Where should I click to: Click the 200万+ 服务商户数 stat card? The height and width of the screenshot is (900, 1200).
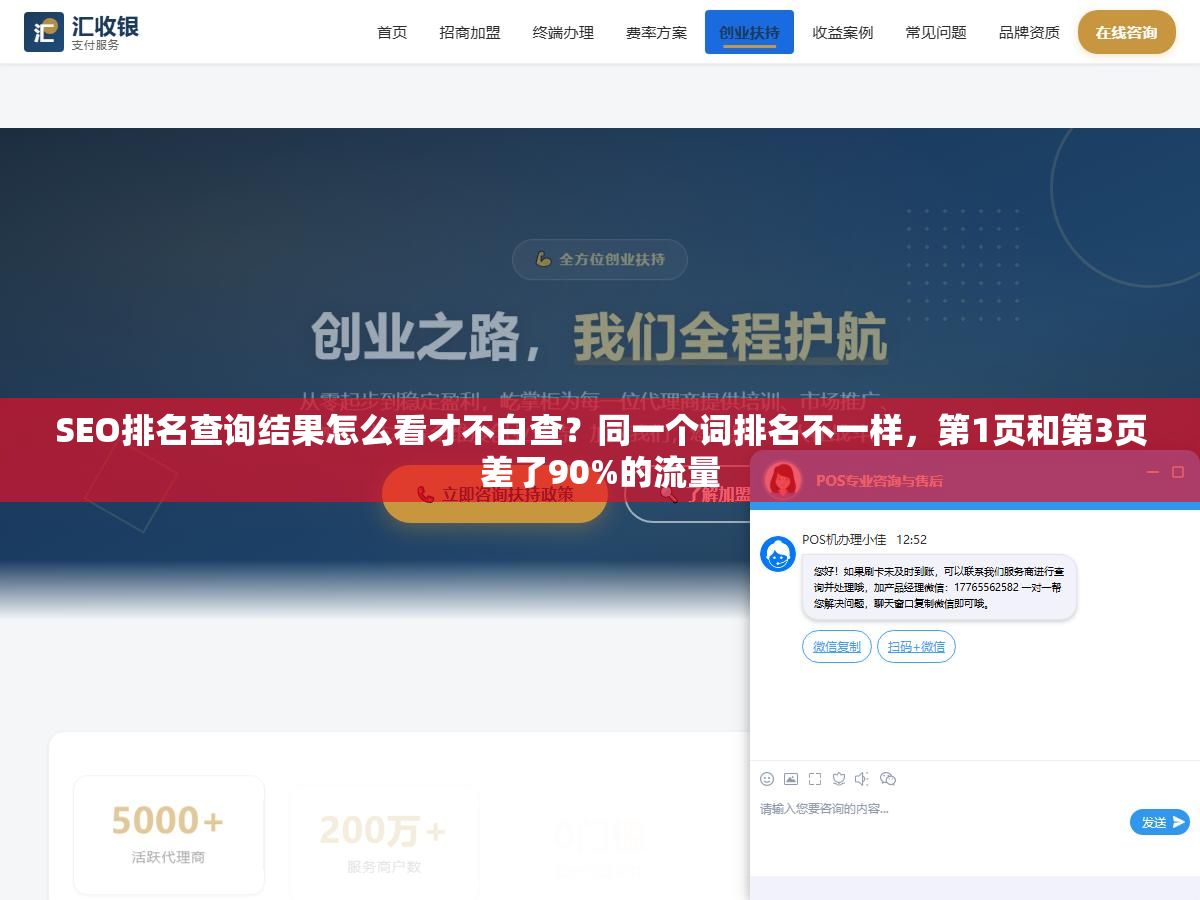[383, 842]
